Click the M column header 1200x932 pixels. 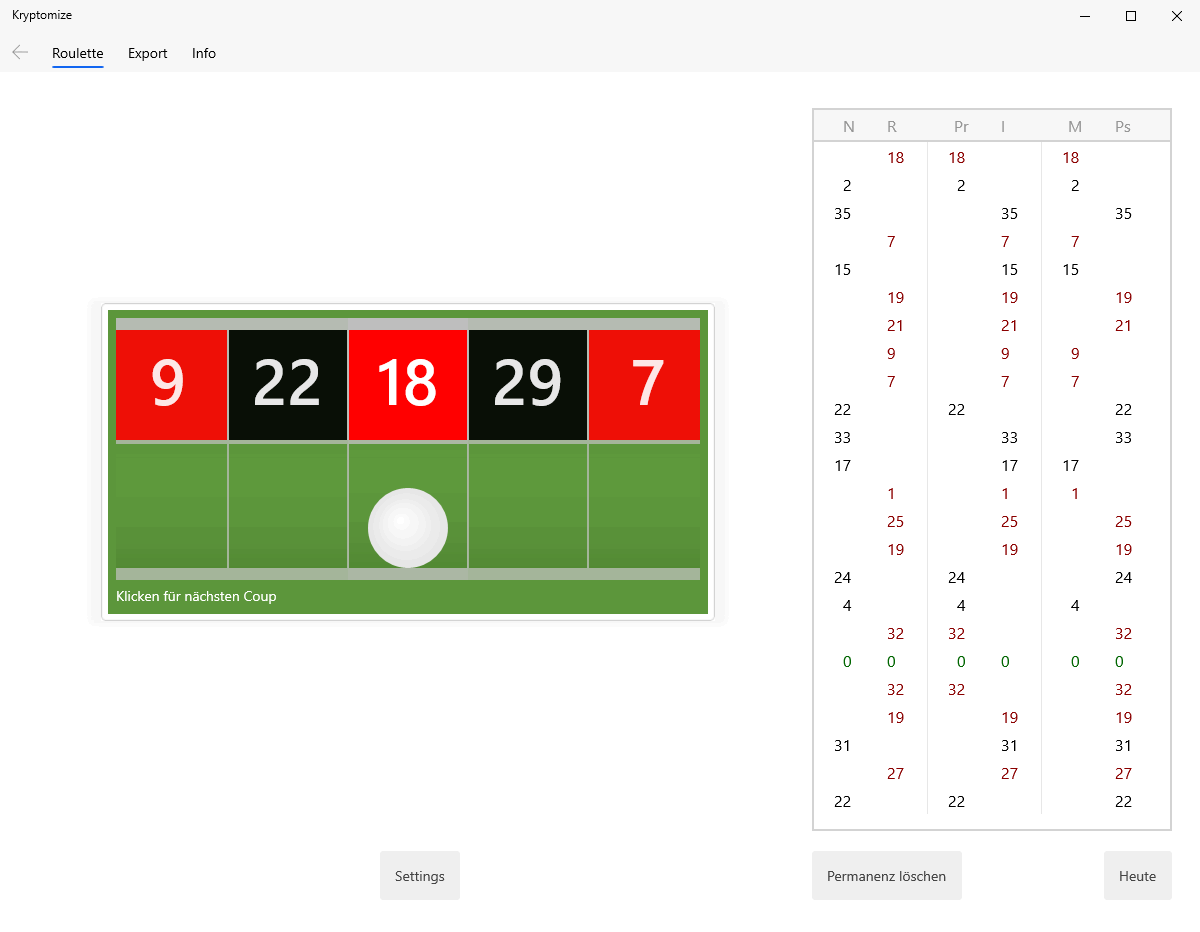click(1075, 126)
